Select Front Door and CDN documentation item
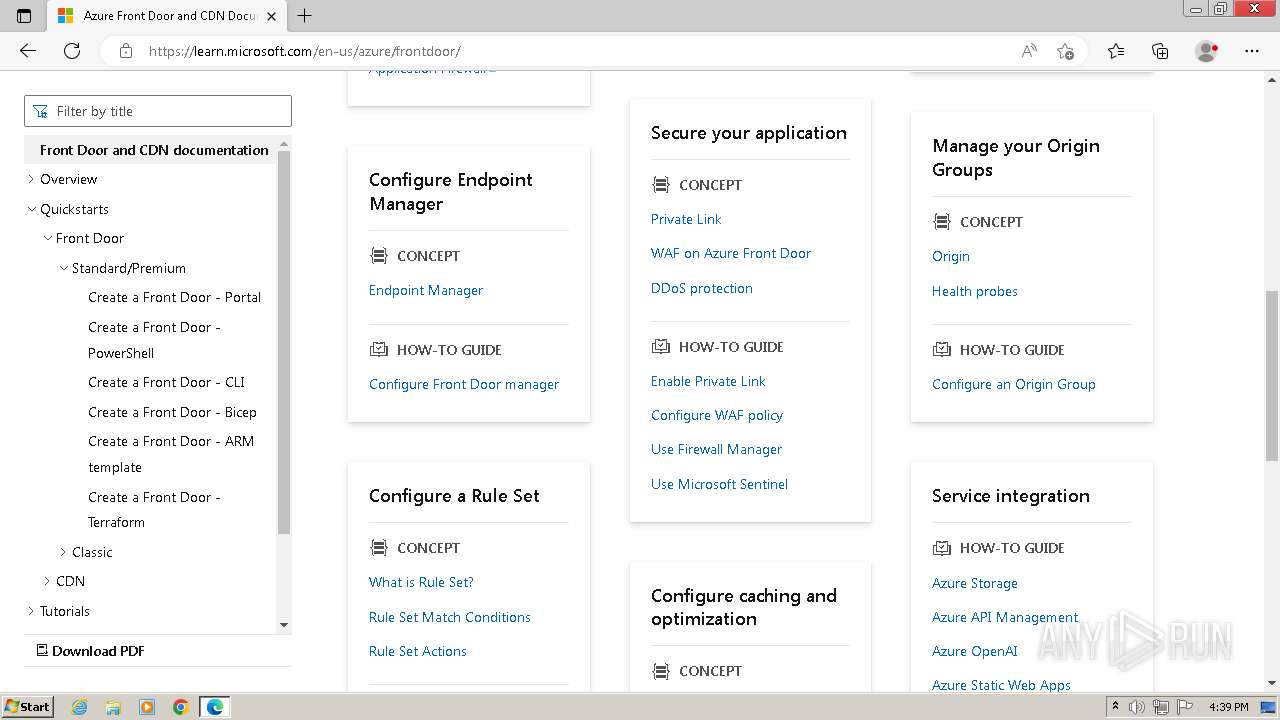 click(154, 150)
